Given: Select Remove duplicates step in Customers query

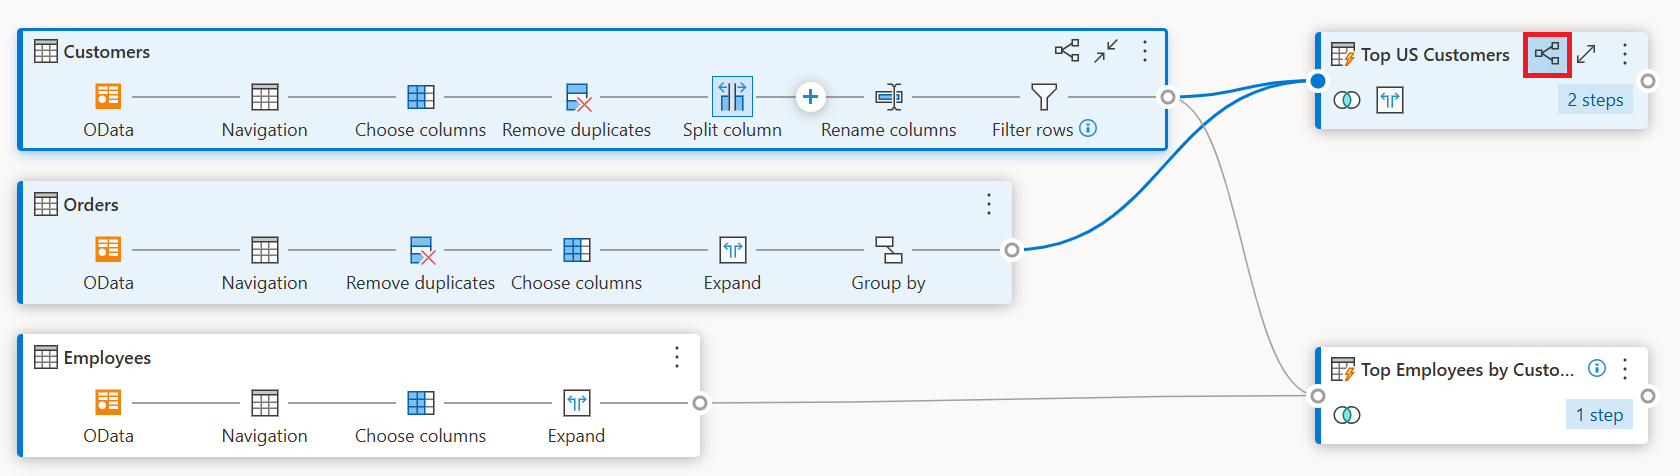Looking at the screenshot, I should pyautogui.click(x=577, y=97).
